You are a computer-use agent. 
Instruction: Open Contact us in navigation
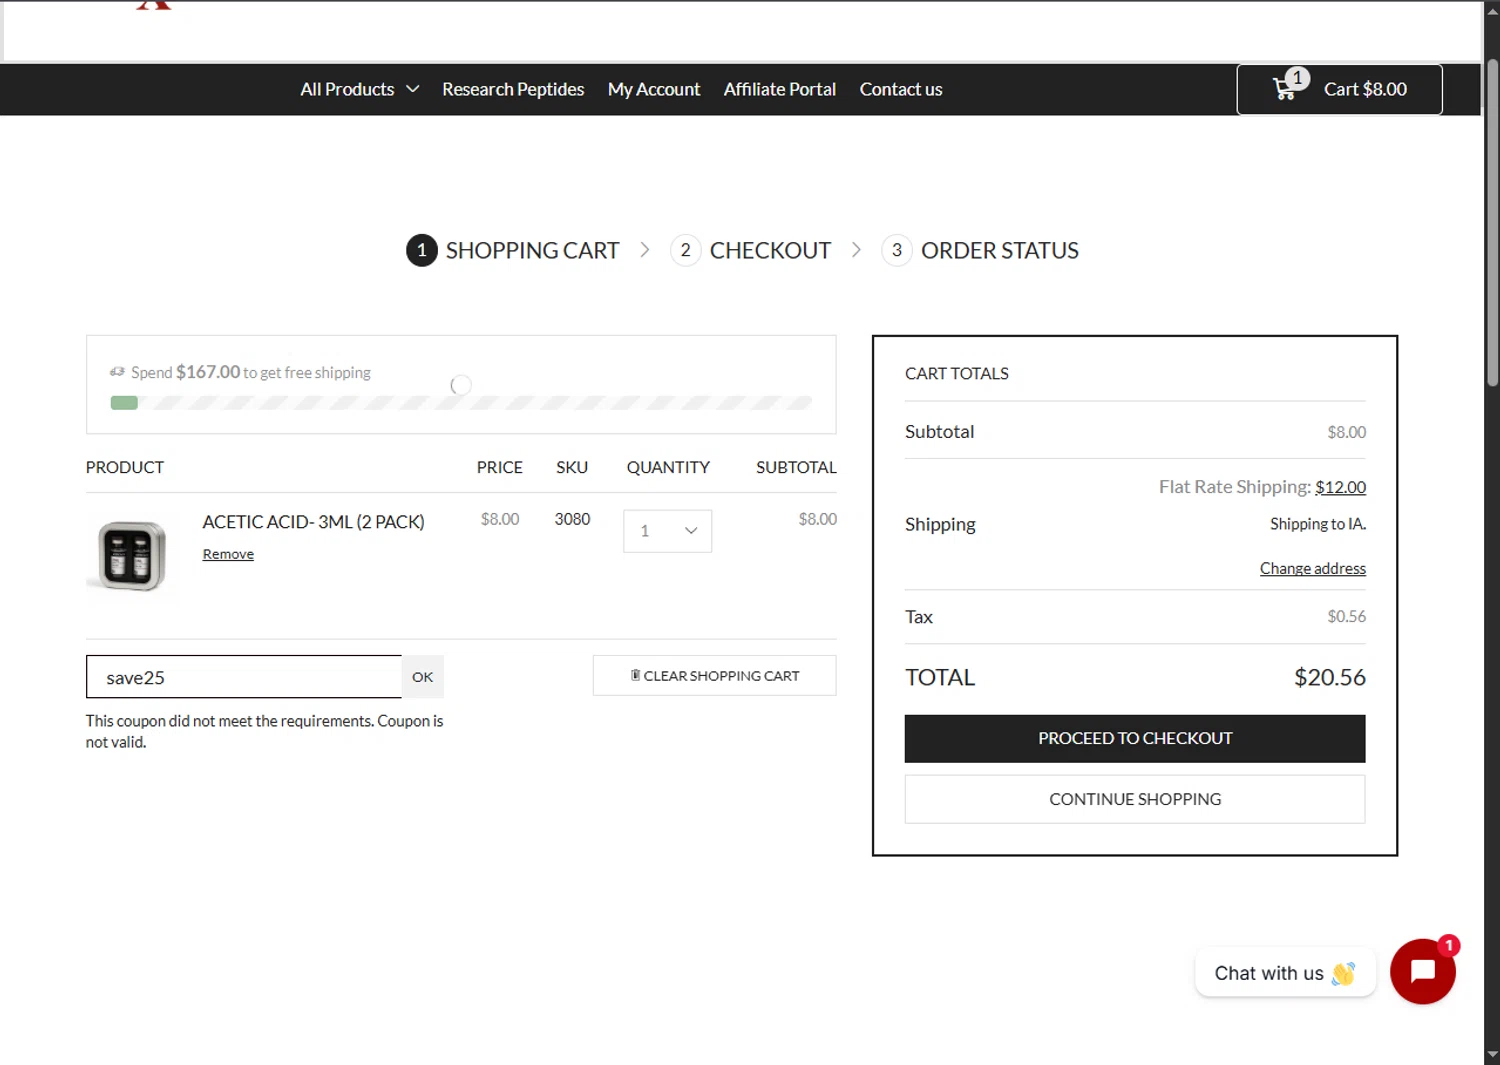pos(901,89)
